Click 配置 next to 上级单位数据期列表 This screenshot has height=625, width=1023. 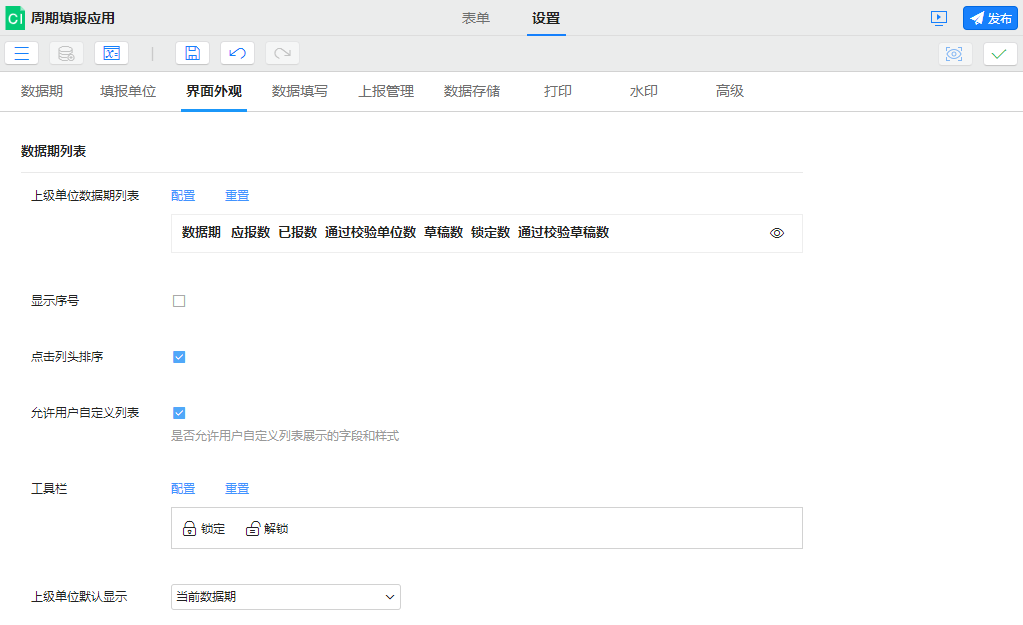183,195
